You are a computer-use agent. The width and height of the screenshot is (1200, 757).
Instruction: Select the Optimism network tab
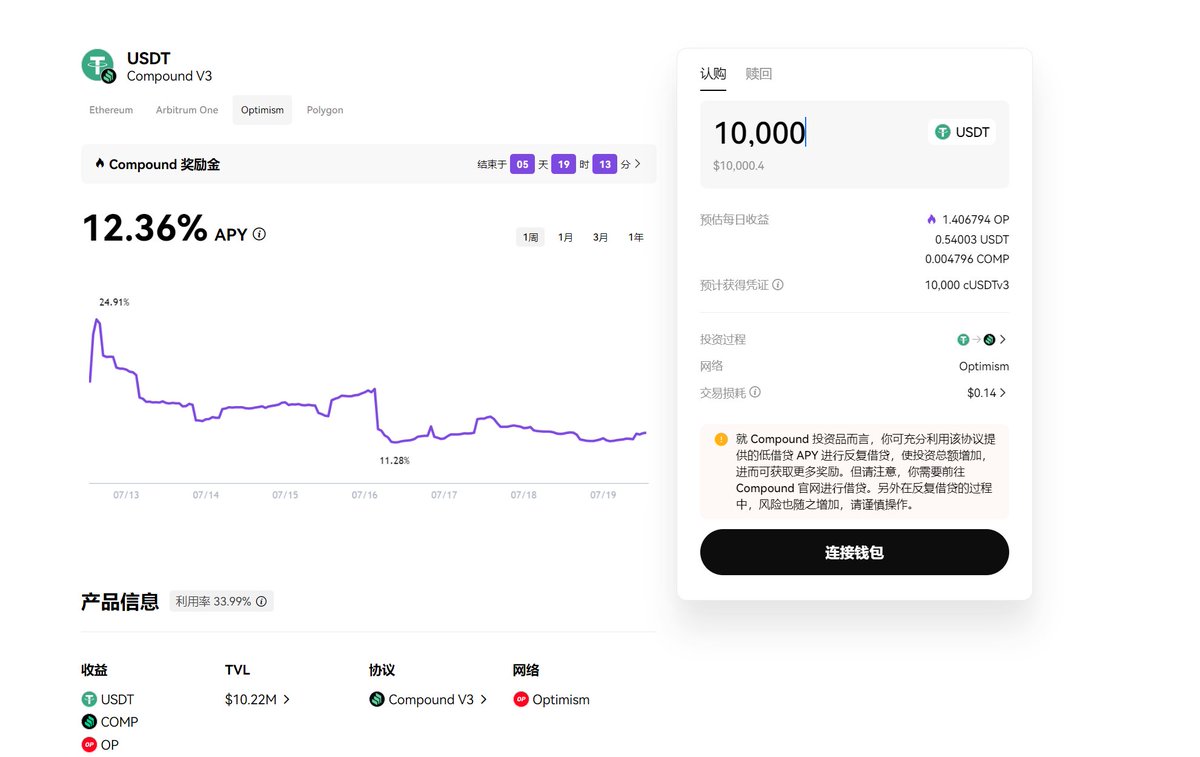pyautogui.click(x=262, y=110)
